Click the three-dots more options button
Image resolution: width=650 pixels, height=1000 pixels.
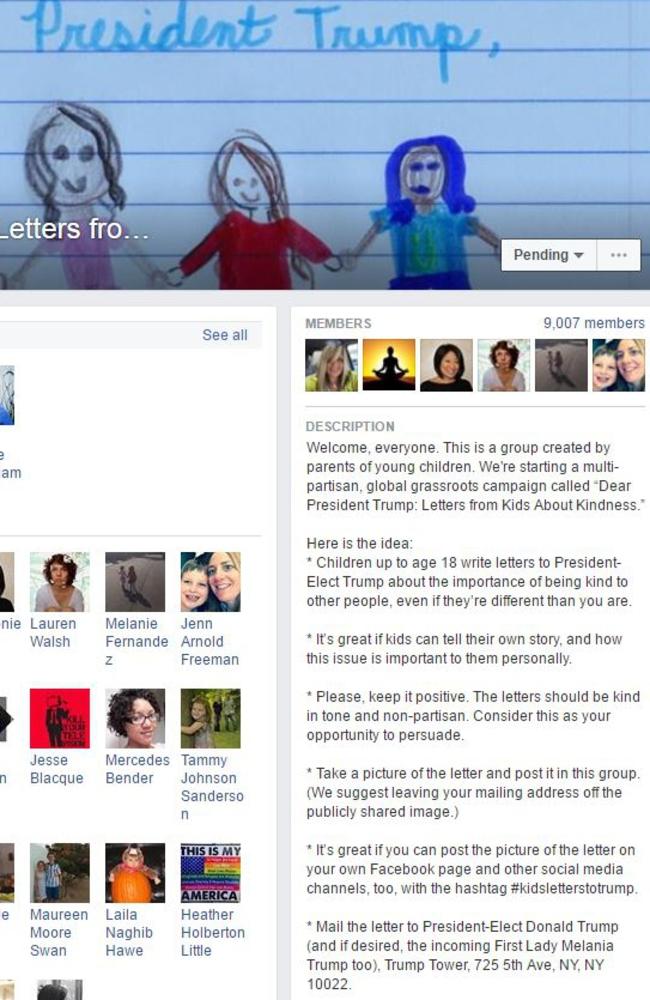tap(619, 255)
